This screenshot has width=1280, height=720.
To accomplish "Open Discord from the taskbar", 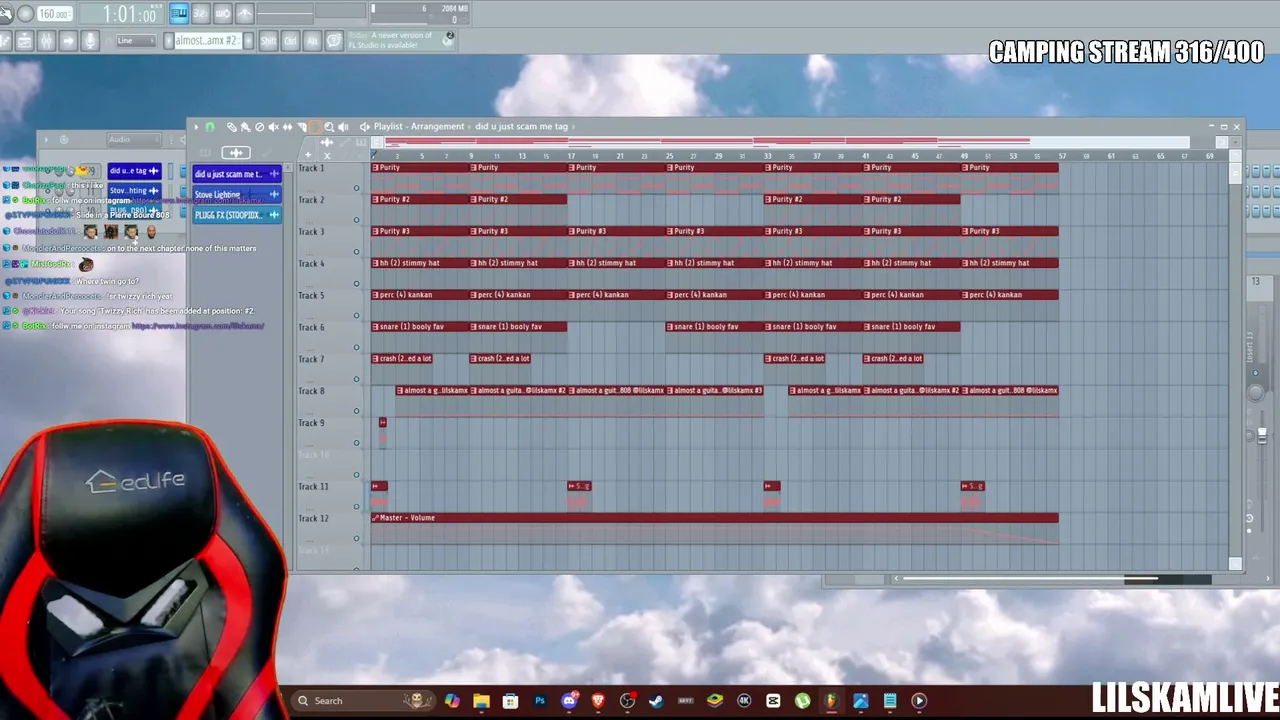I will pos(569,701).
